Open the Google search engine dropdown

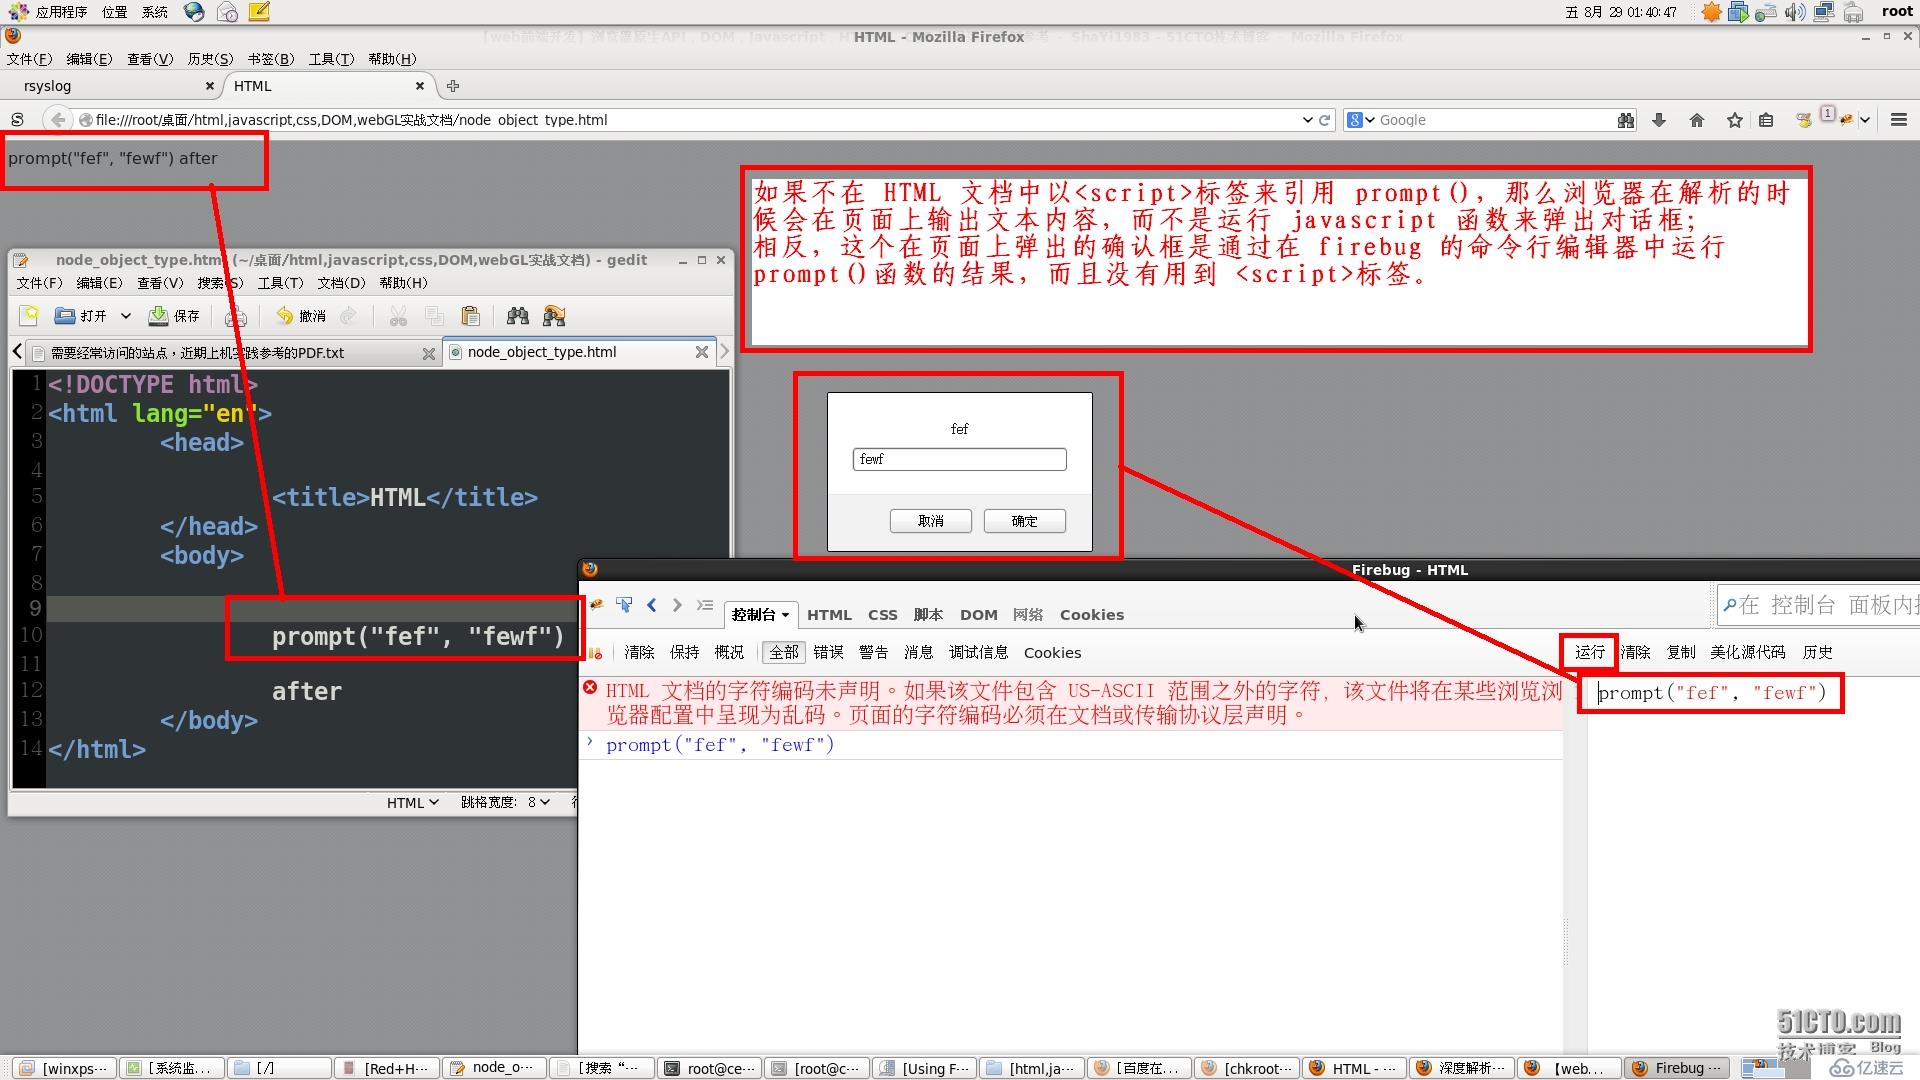point(1360,120)
